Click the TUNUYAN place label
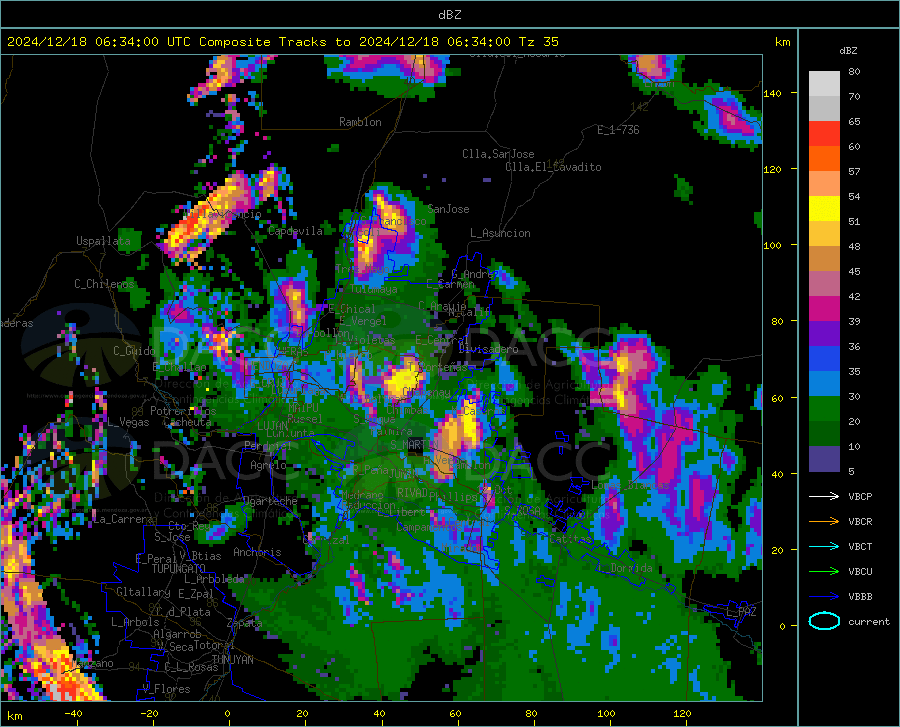 click(232, 659)
